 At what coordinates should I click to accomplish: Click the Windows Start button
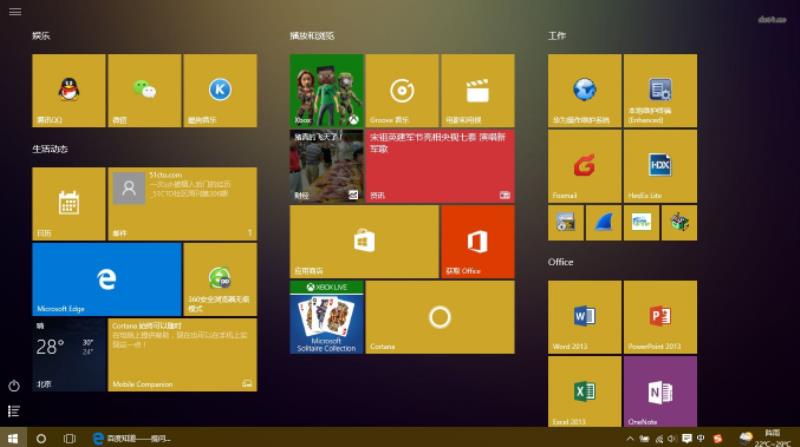pos(13,438)
